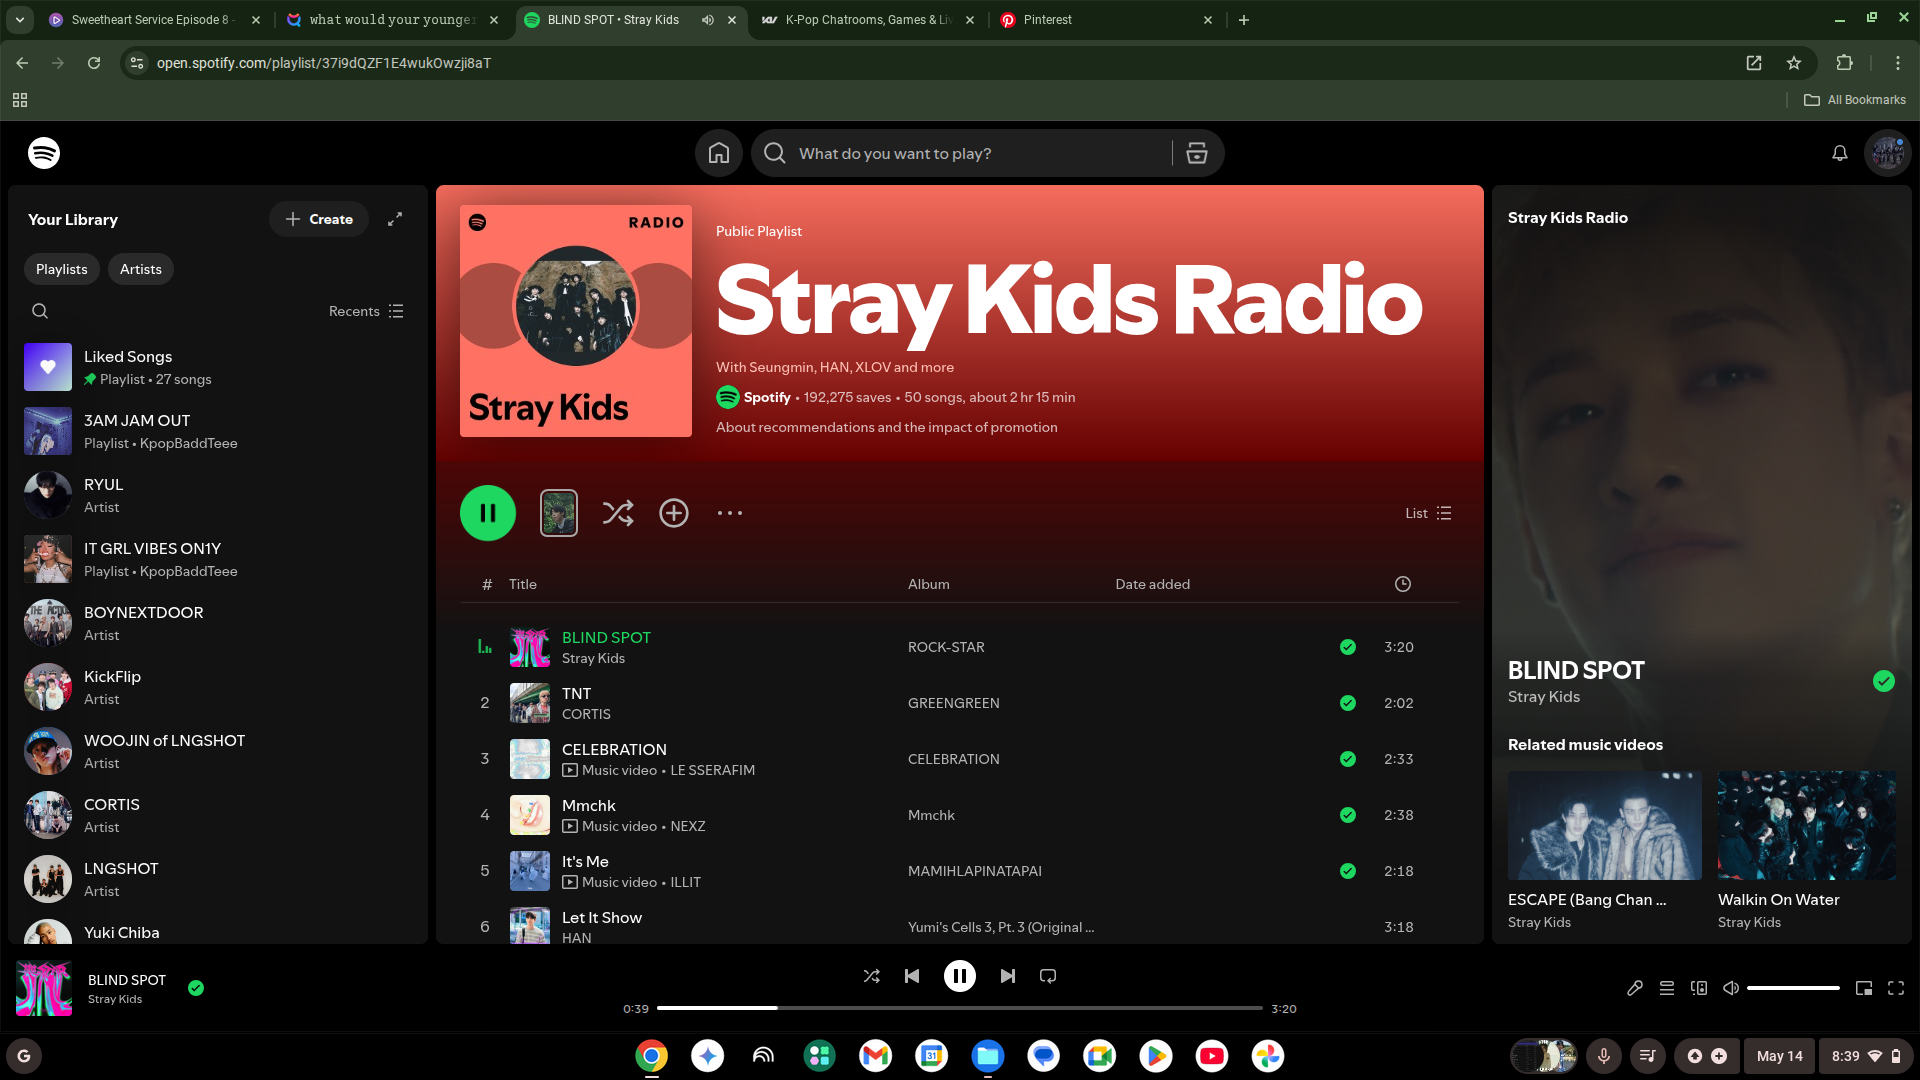The image size is (1920, 1080).
Task: Open the playlist video preview thumbnail
Action: pos(559,513)
